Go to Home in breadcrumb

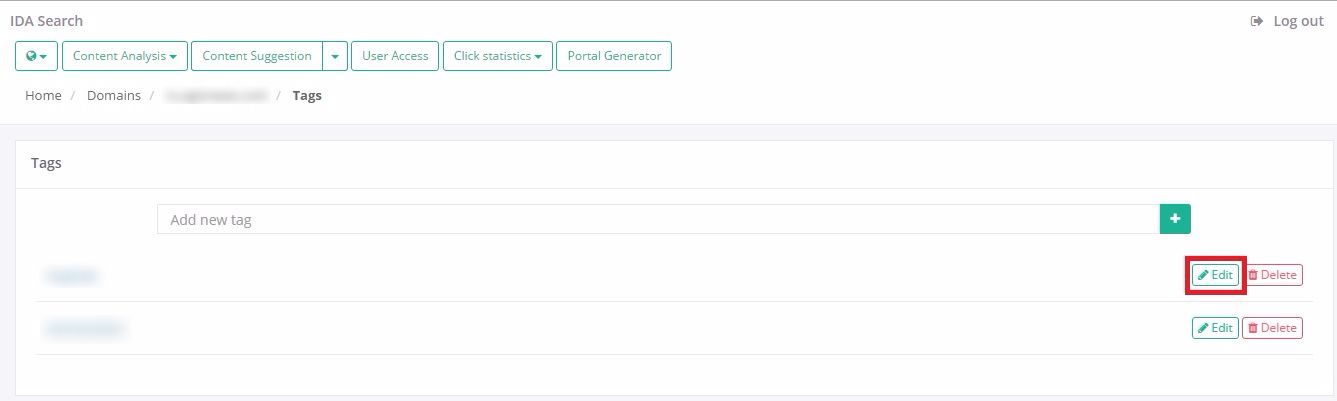click(43, 96)
